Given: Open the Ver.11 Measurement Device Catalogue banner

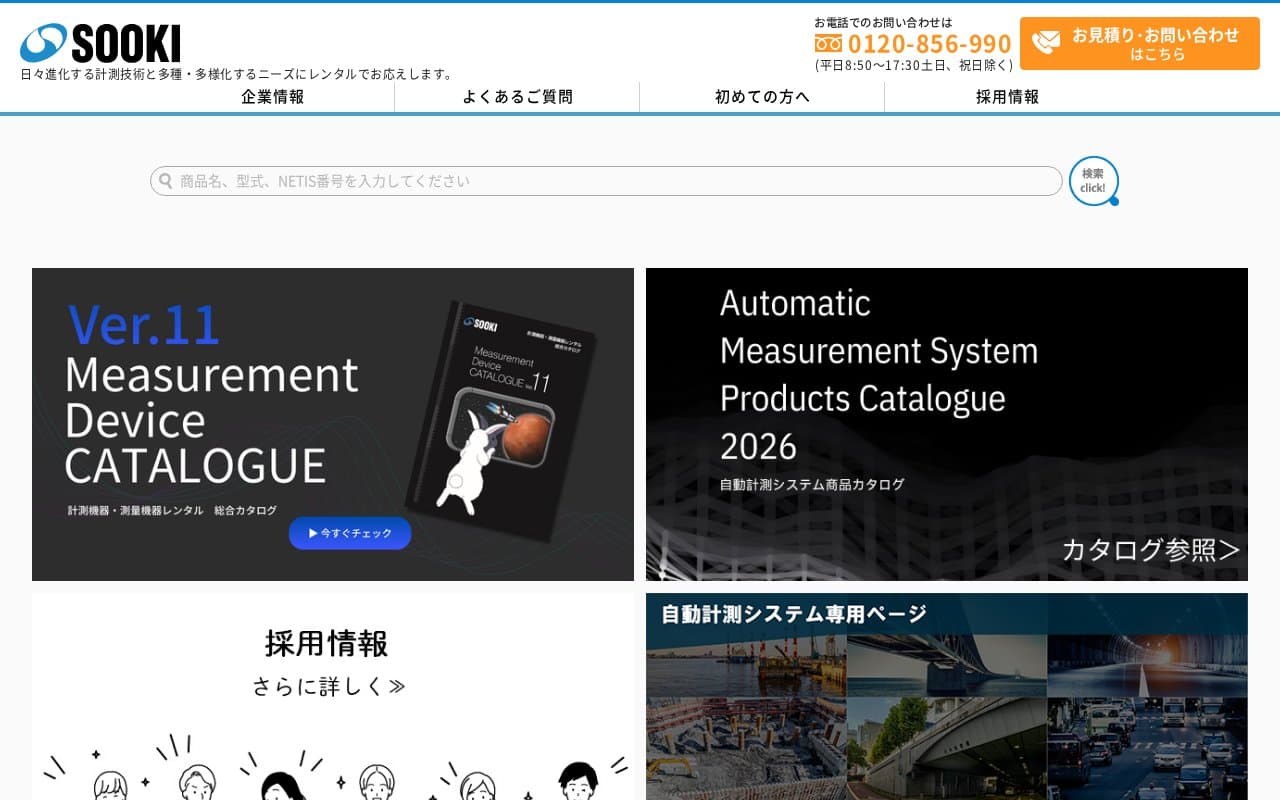Looking at the screenshot, I should [x=333, y=424].
